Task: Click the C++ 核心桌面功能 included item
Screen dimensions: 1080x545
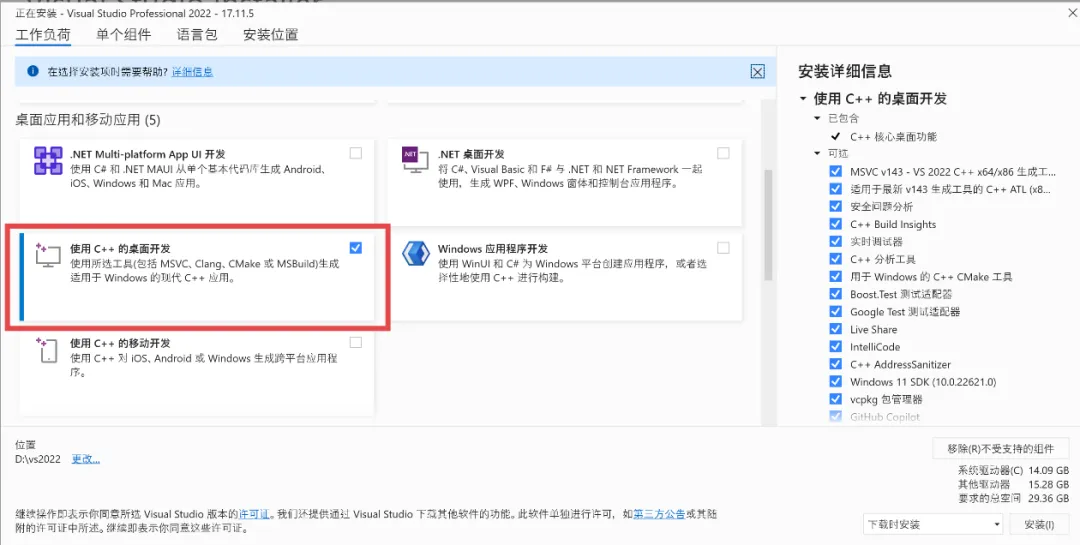Action: tap(893, 136)
